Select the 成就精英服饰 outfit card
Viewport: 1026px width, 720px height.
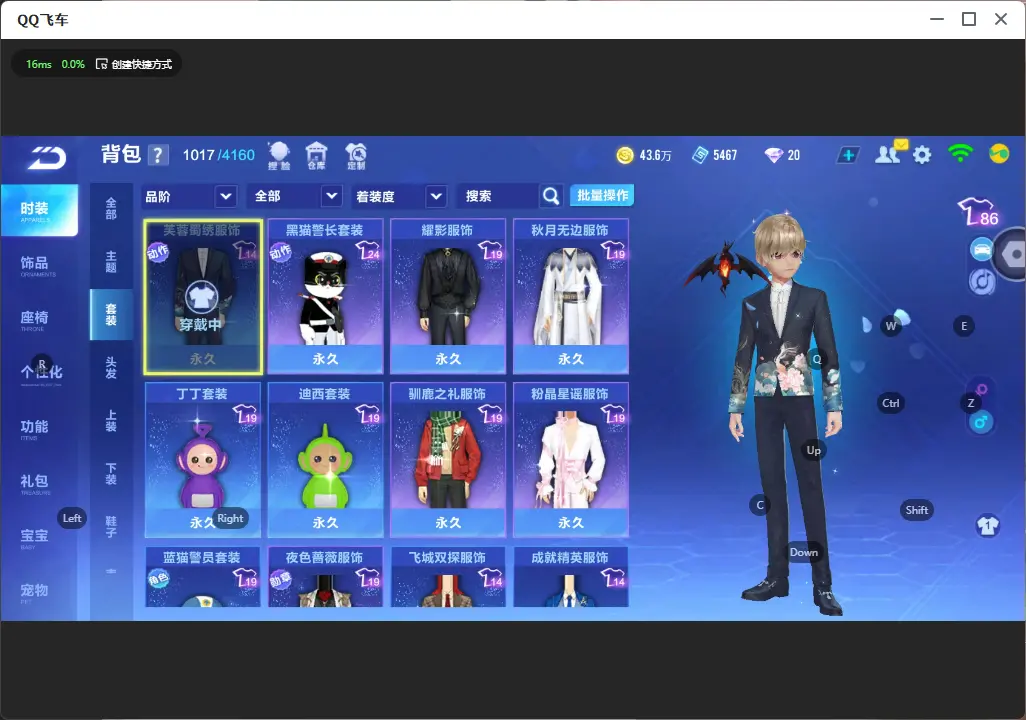pos(571,577)
